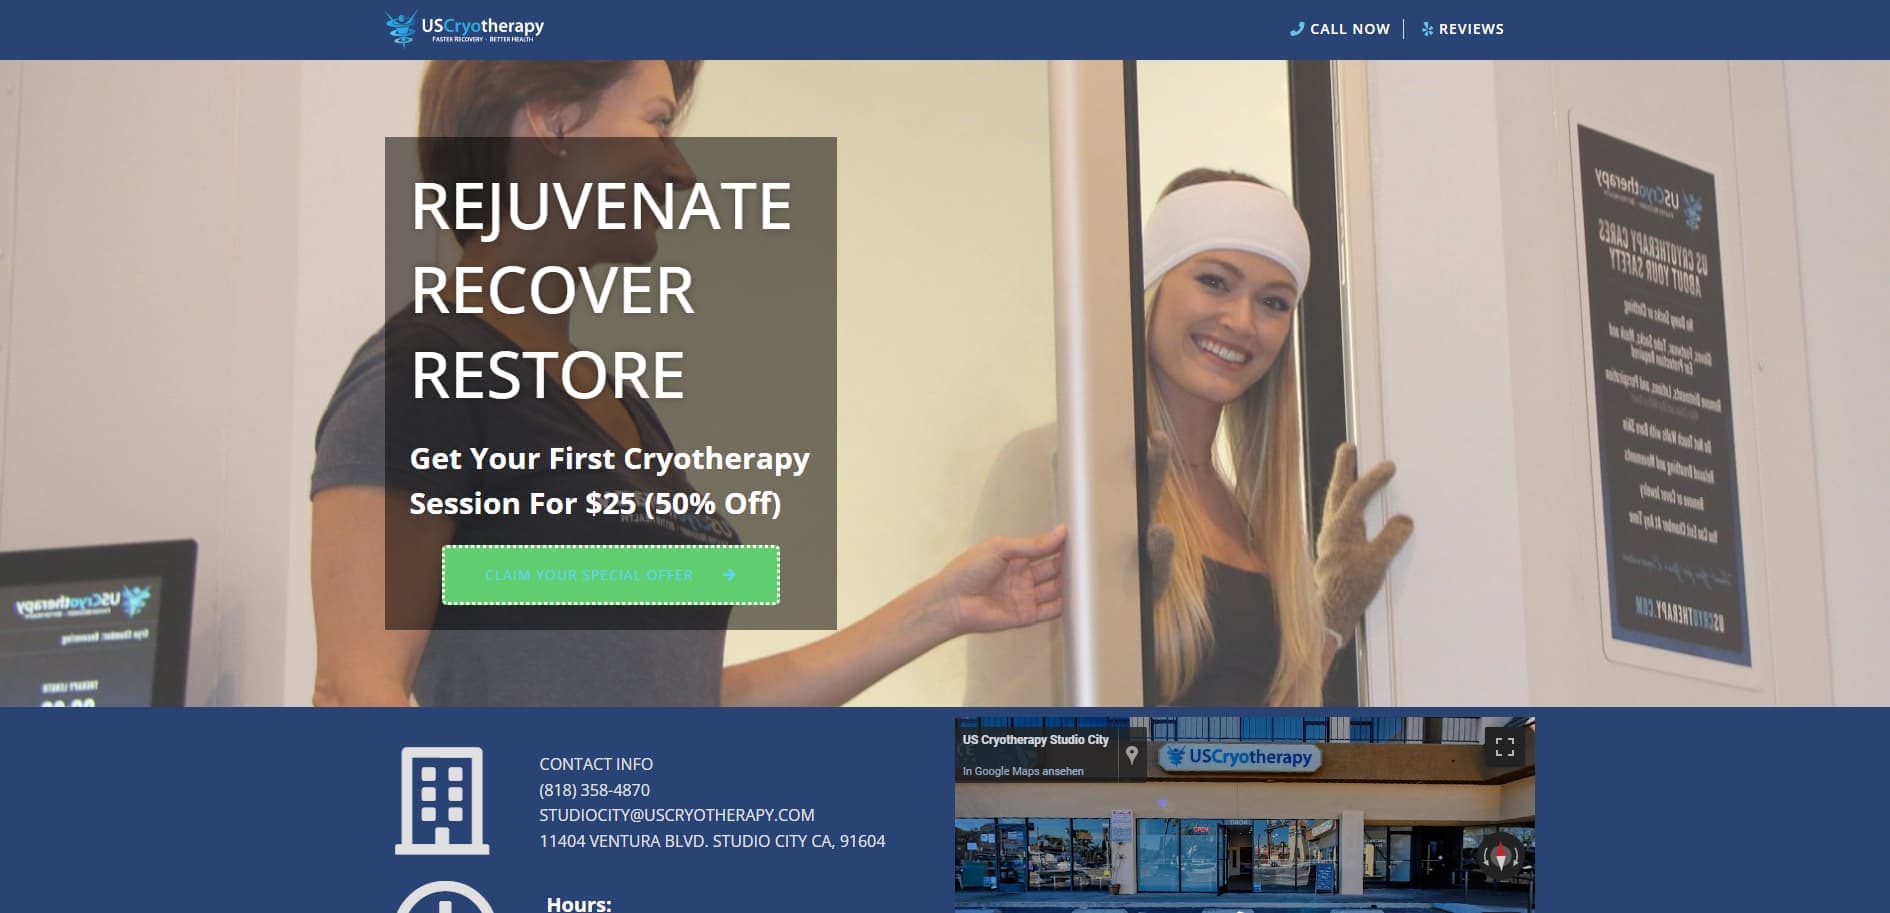1890x913 pixels.
Task: Open In Google Maps ansehen link
Action: point(1023,771)
